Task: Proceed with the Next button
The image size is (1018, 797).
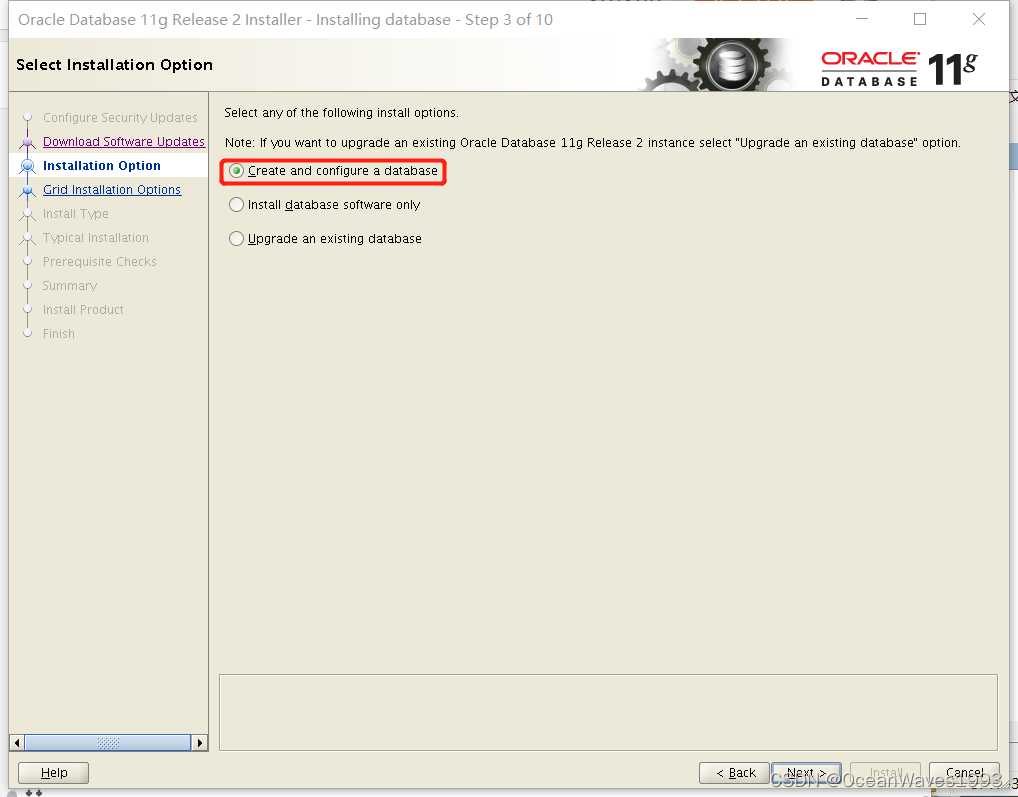Action: coord(806,772)
